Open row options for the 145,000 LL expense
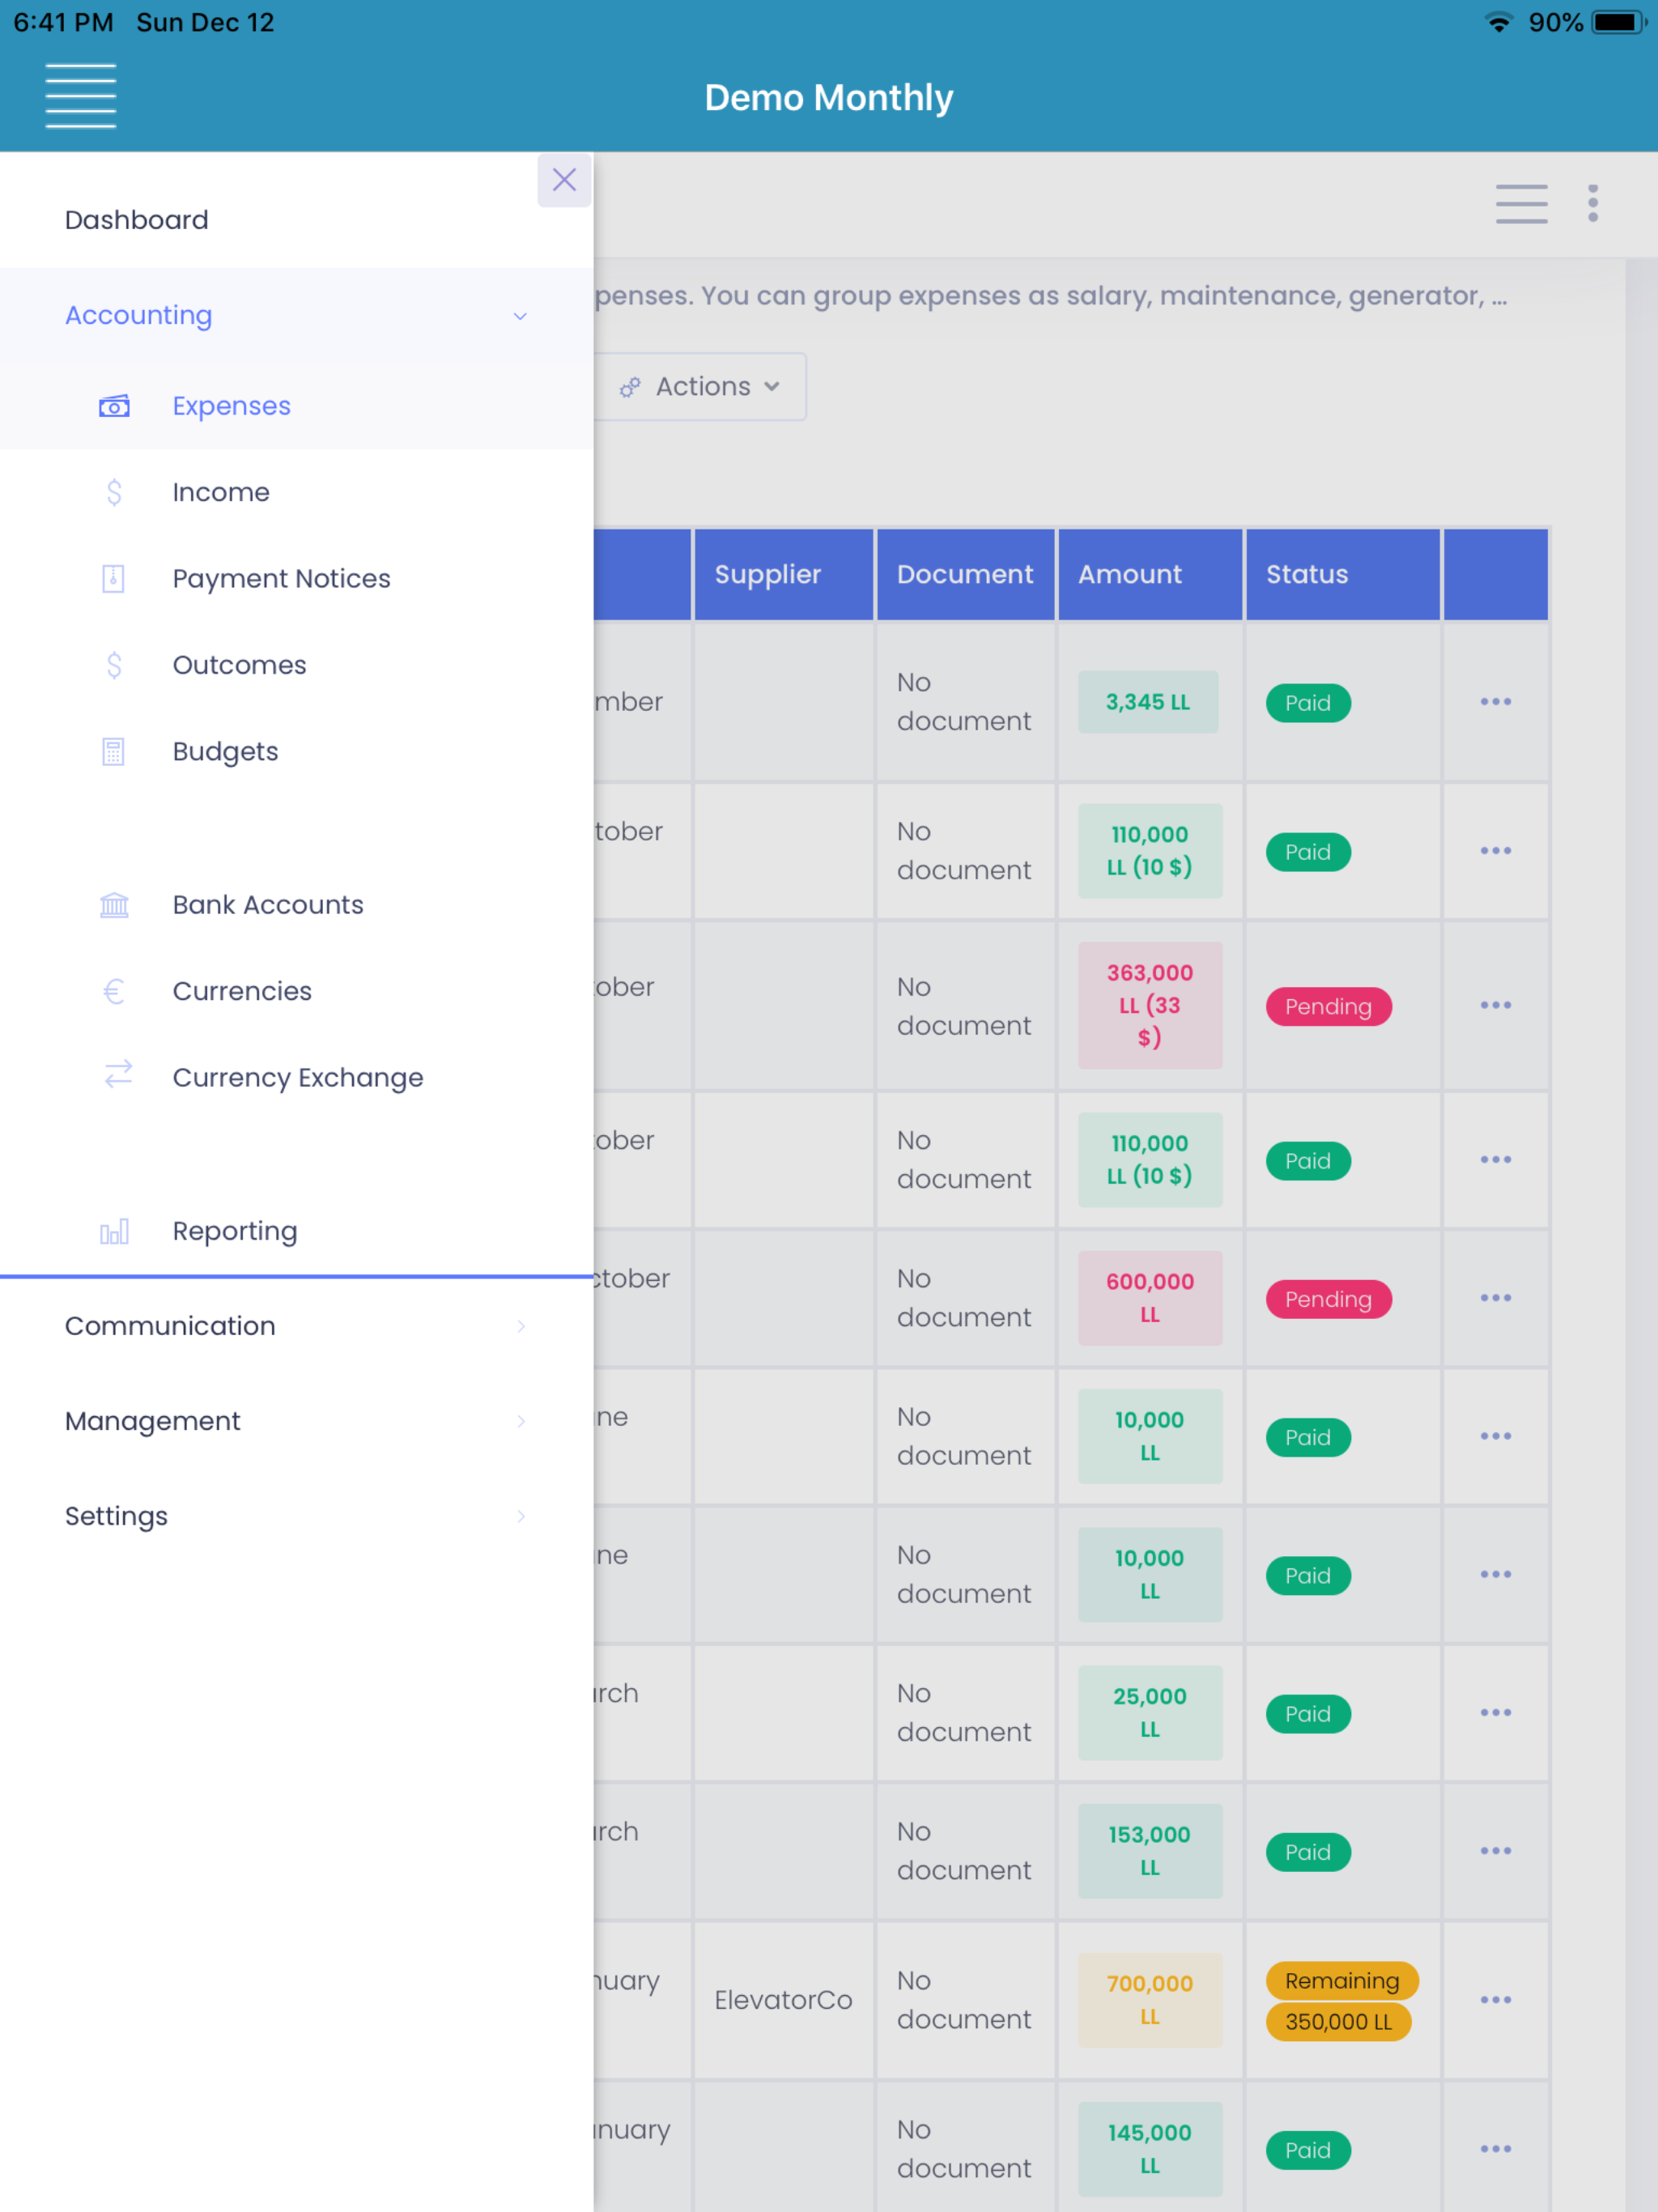Screen dimensions: 1658x2212 (x=1495, y=2149)
